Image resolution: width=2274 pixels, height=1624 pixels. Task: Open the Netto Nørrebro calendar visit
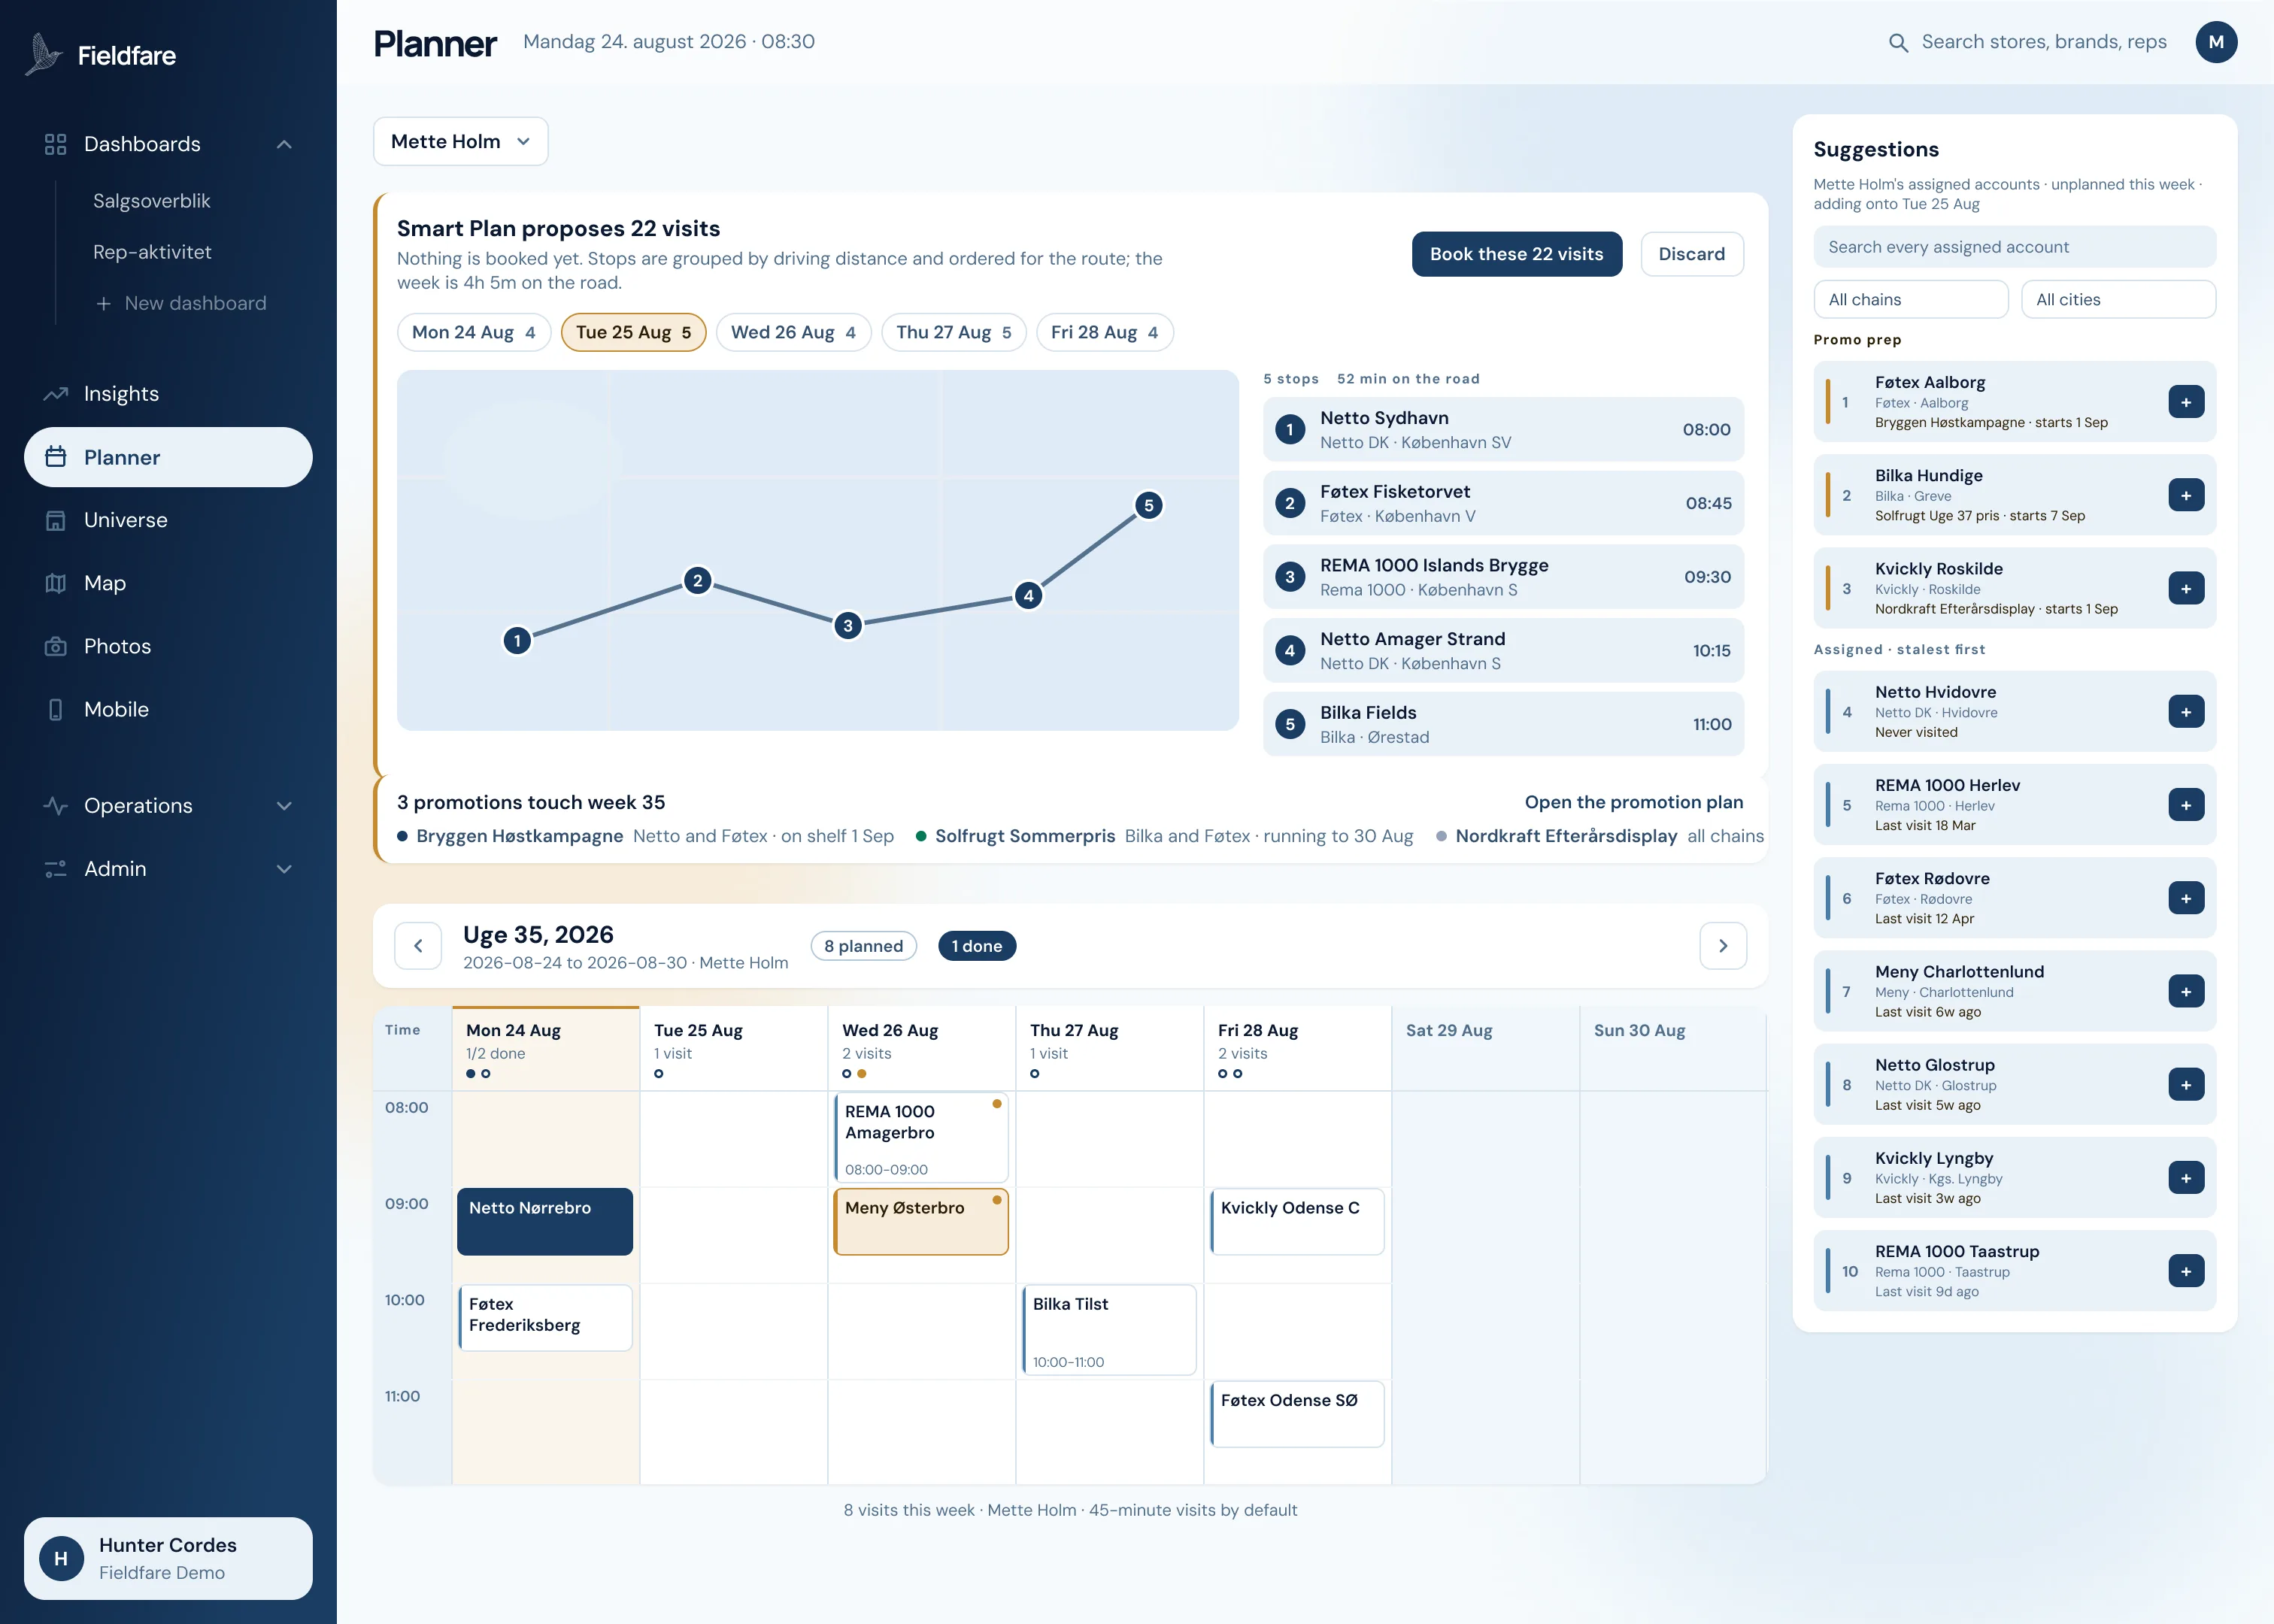[544, 1221]
